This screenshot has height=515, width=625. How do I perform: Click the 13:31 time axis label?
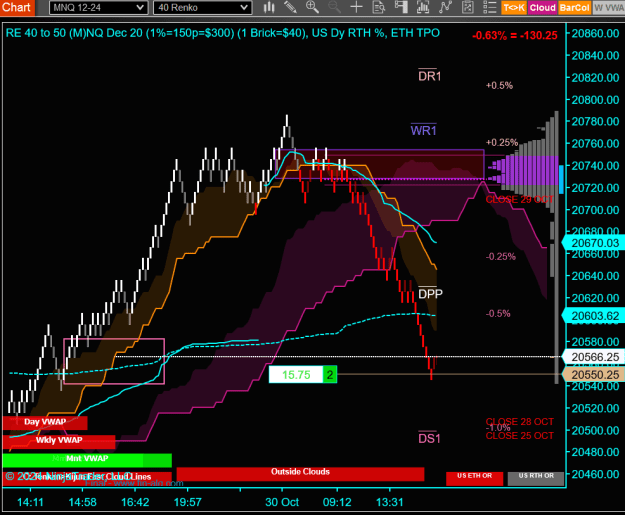click(x=389, y=502)
